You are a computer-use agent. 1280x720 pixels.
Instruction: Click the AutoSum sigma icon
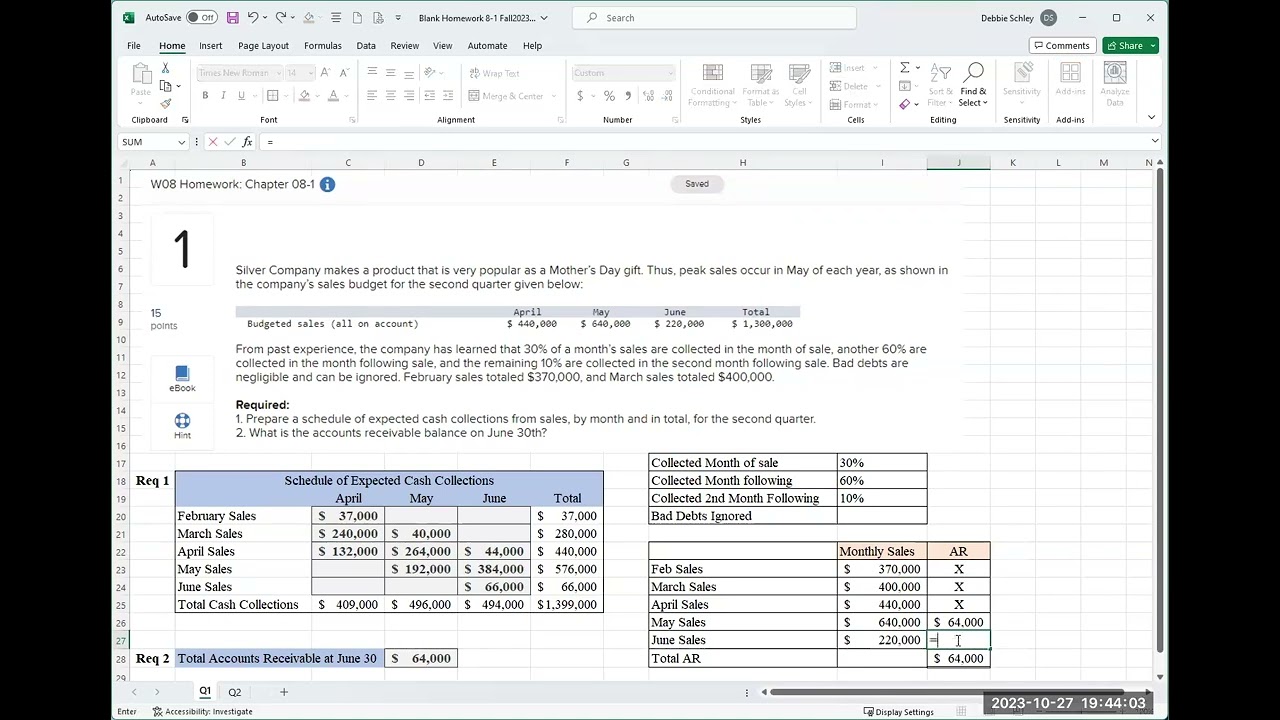[x=904, y=68]
